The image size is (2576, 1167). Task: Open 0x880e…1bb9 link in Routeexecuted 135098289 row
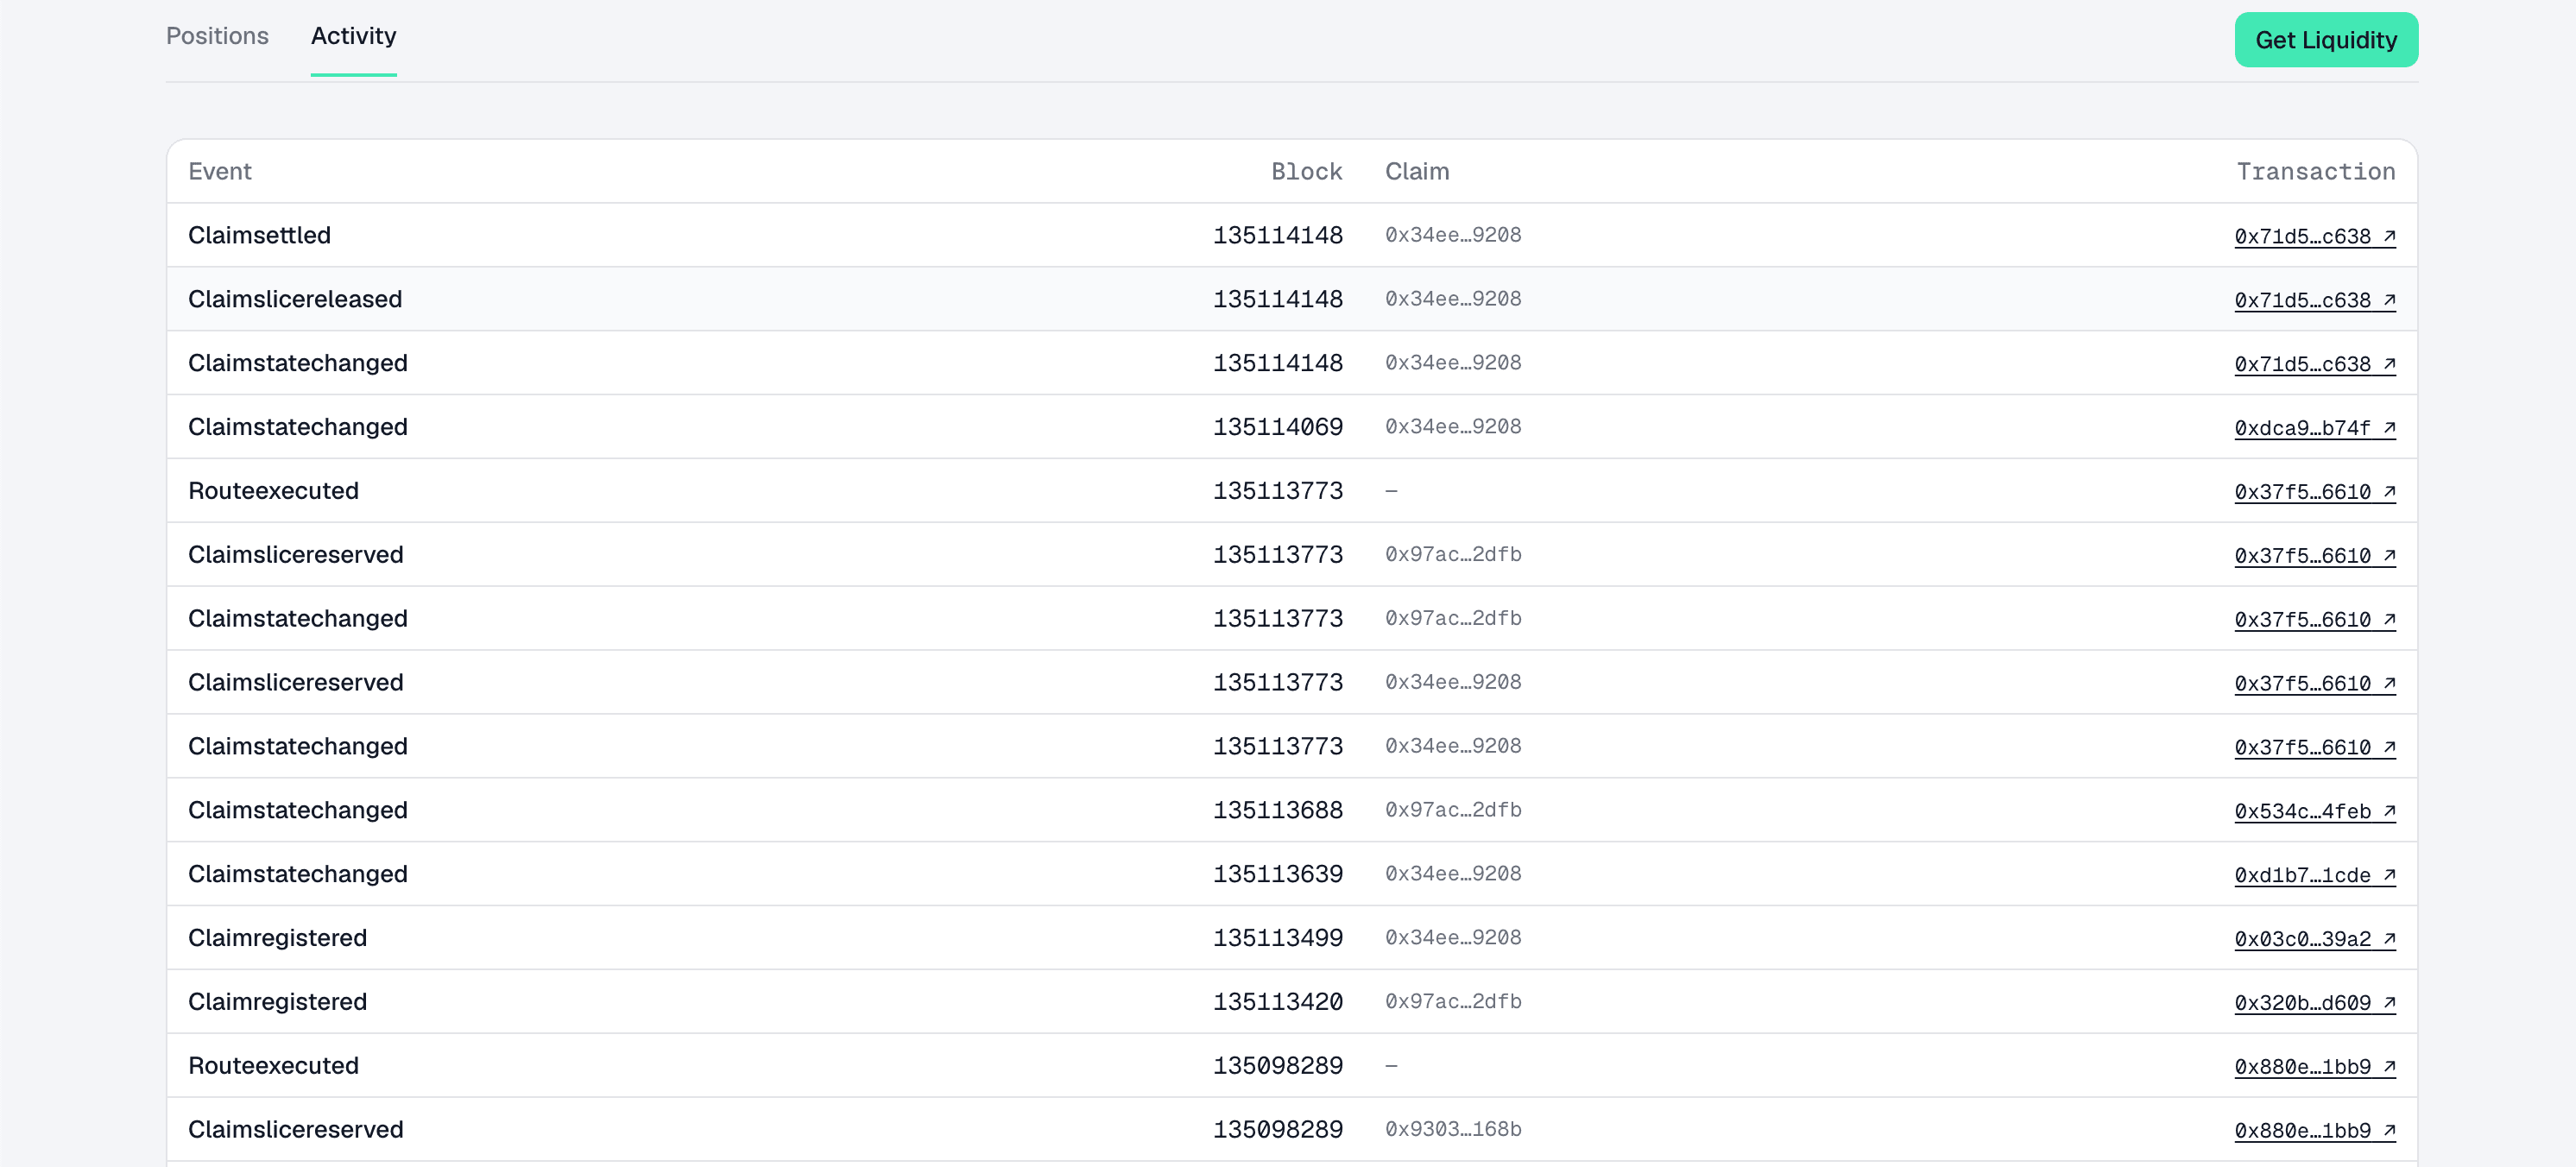coord(2315,1067)
